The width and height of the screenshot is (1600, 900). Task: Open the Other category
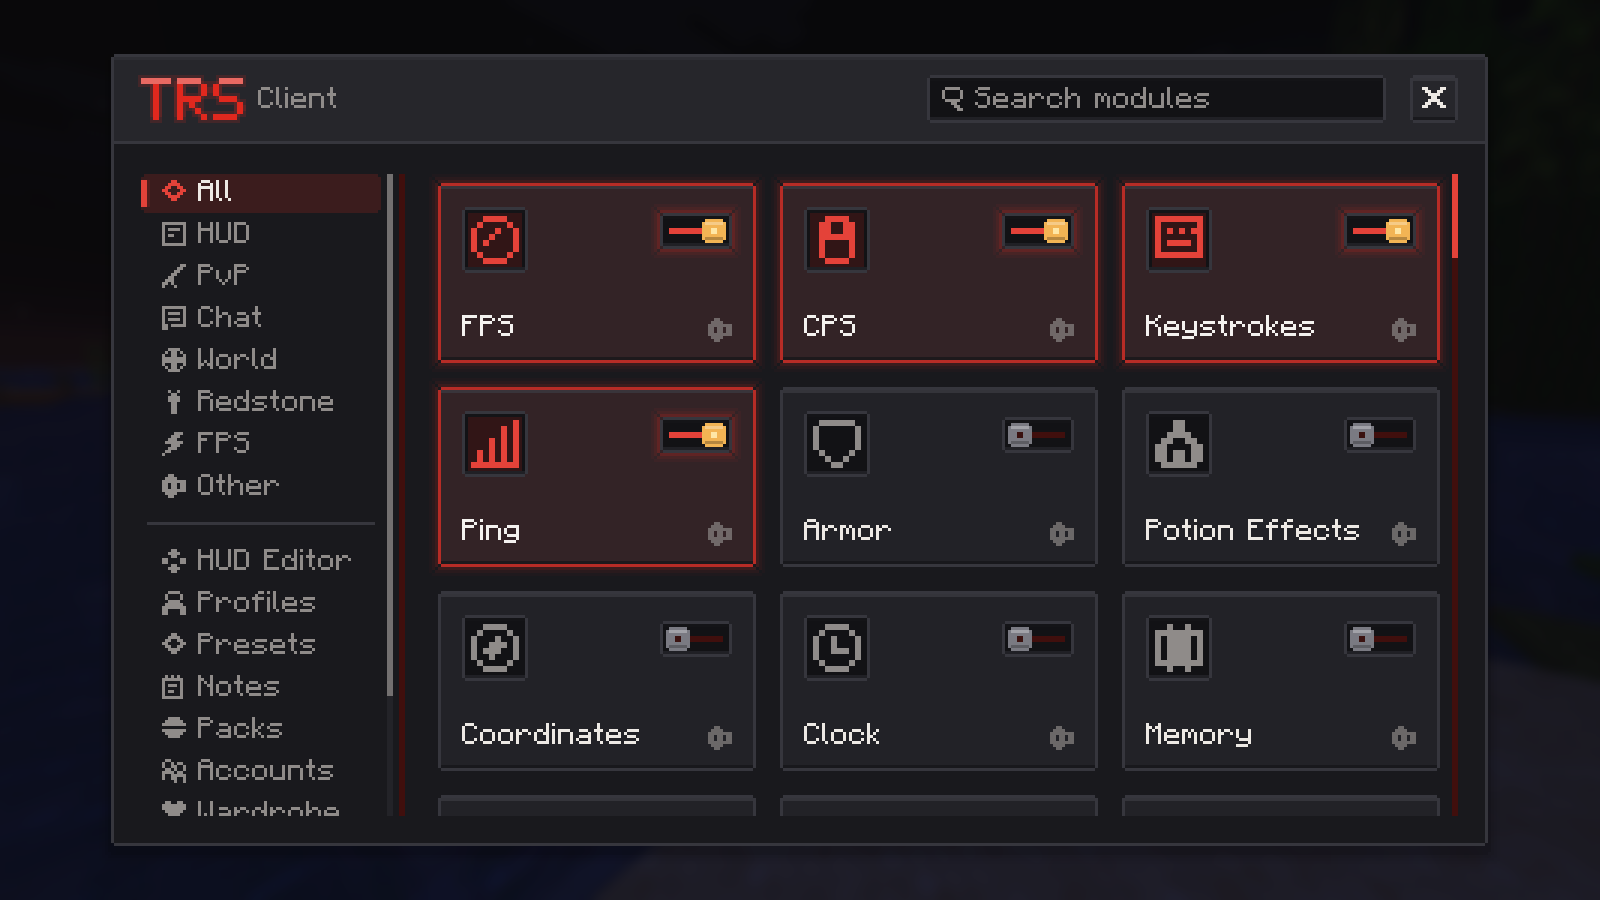pos(261,485)
